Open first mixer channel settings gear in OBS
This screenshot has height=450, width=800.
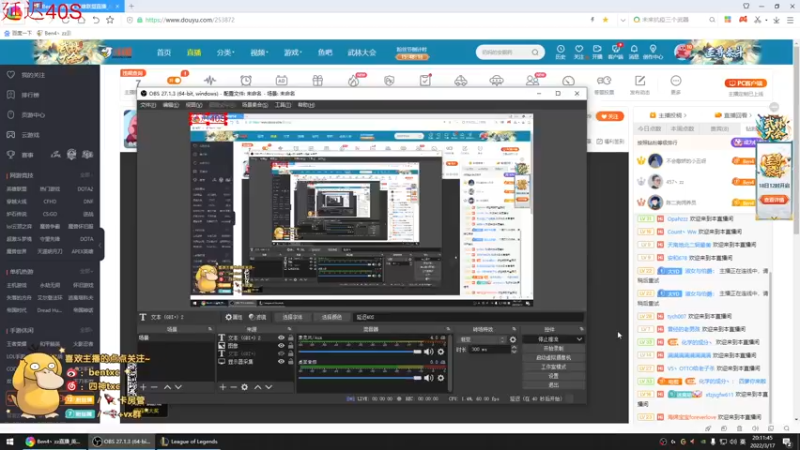tap(441, 352)
